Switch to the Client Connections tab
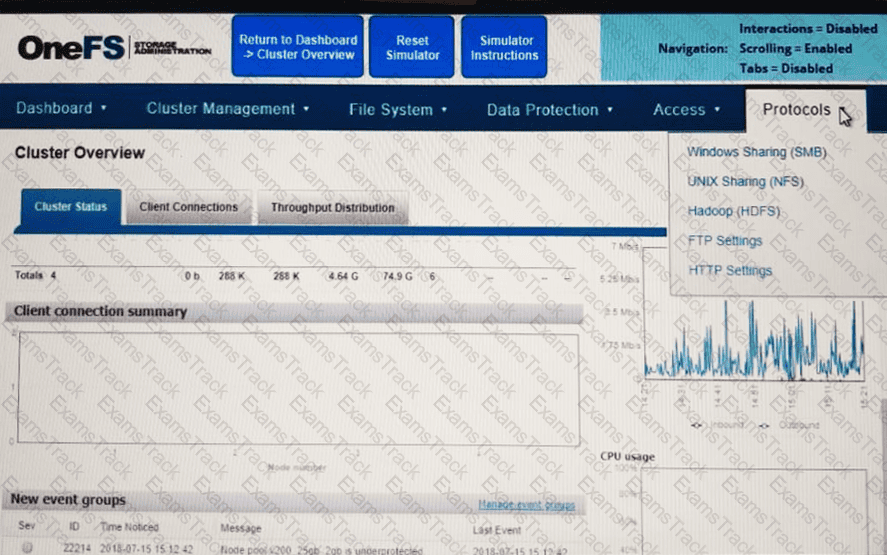This screenshot has width=887, height=555. (188, 207)
